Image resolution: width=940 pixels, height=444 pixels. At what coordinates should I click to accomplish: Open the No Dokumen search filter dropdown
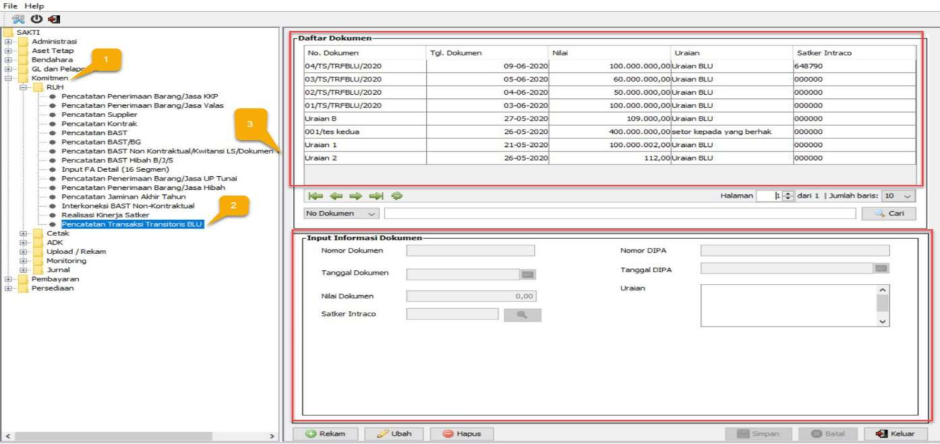[341, 214]
